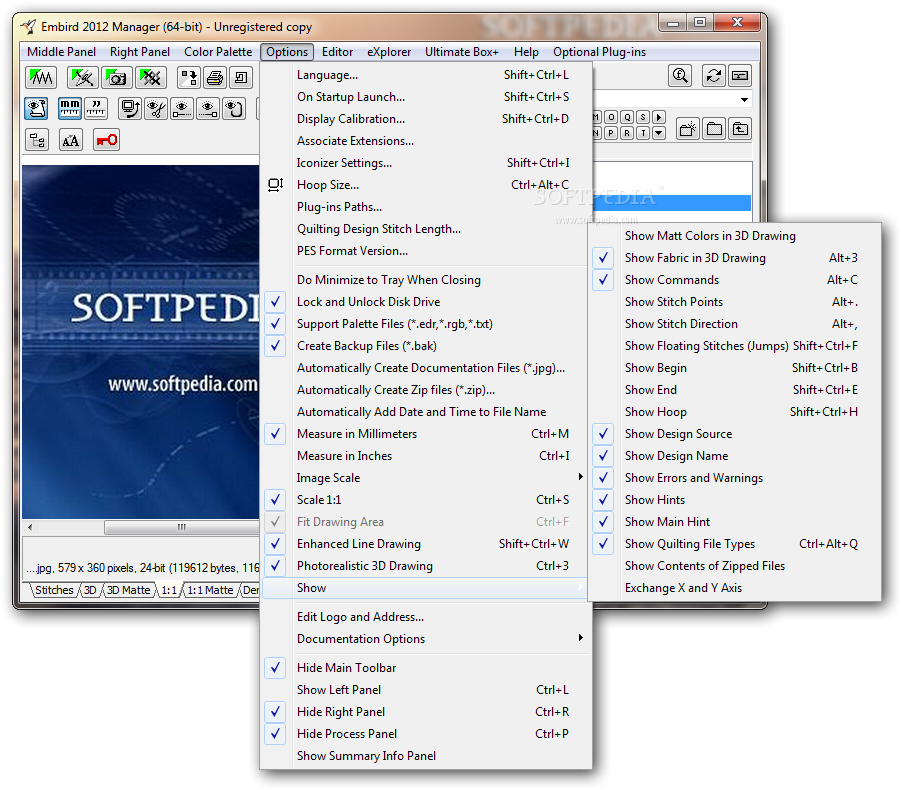Viewport: 902px width, 790px height.
Task: Click the sewing machine icon
Action: click(x=241, y=77)
